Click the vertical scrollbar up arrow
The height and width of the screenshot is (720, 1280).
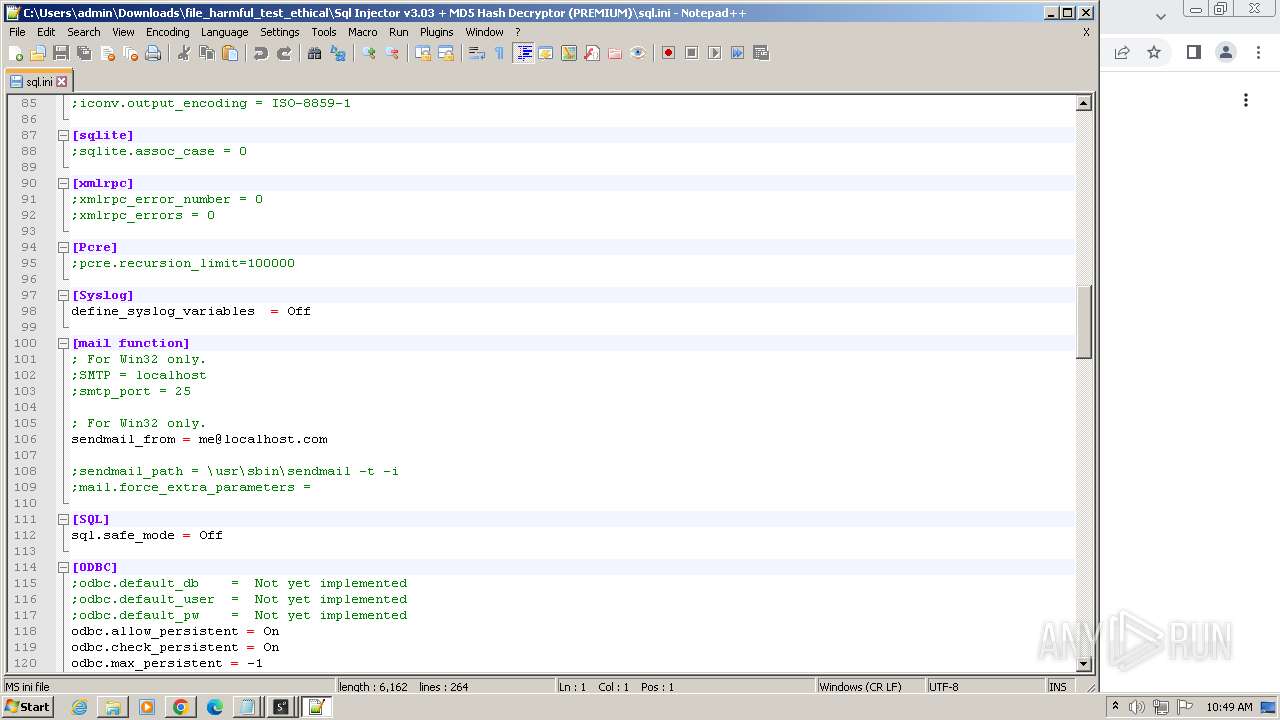click(x=1083, y=103)
